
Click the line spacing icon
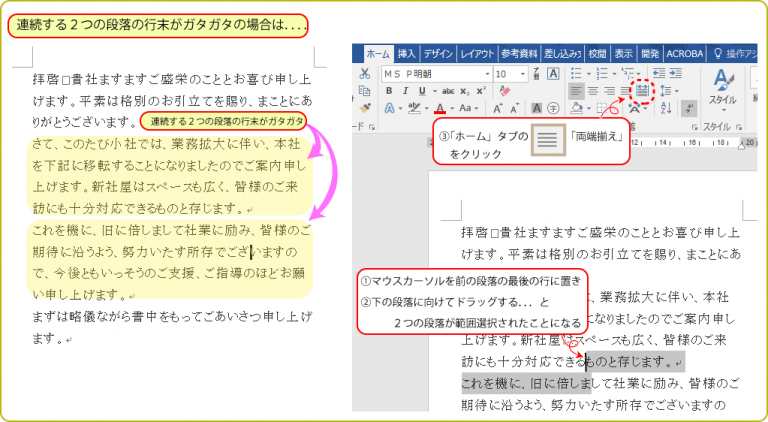tap(666, 91)
